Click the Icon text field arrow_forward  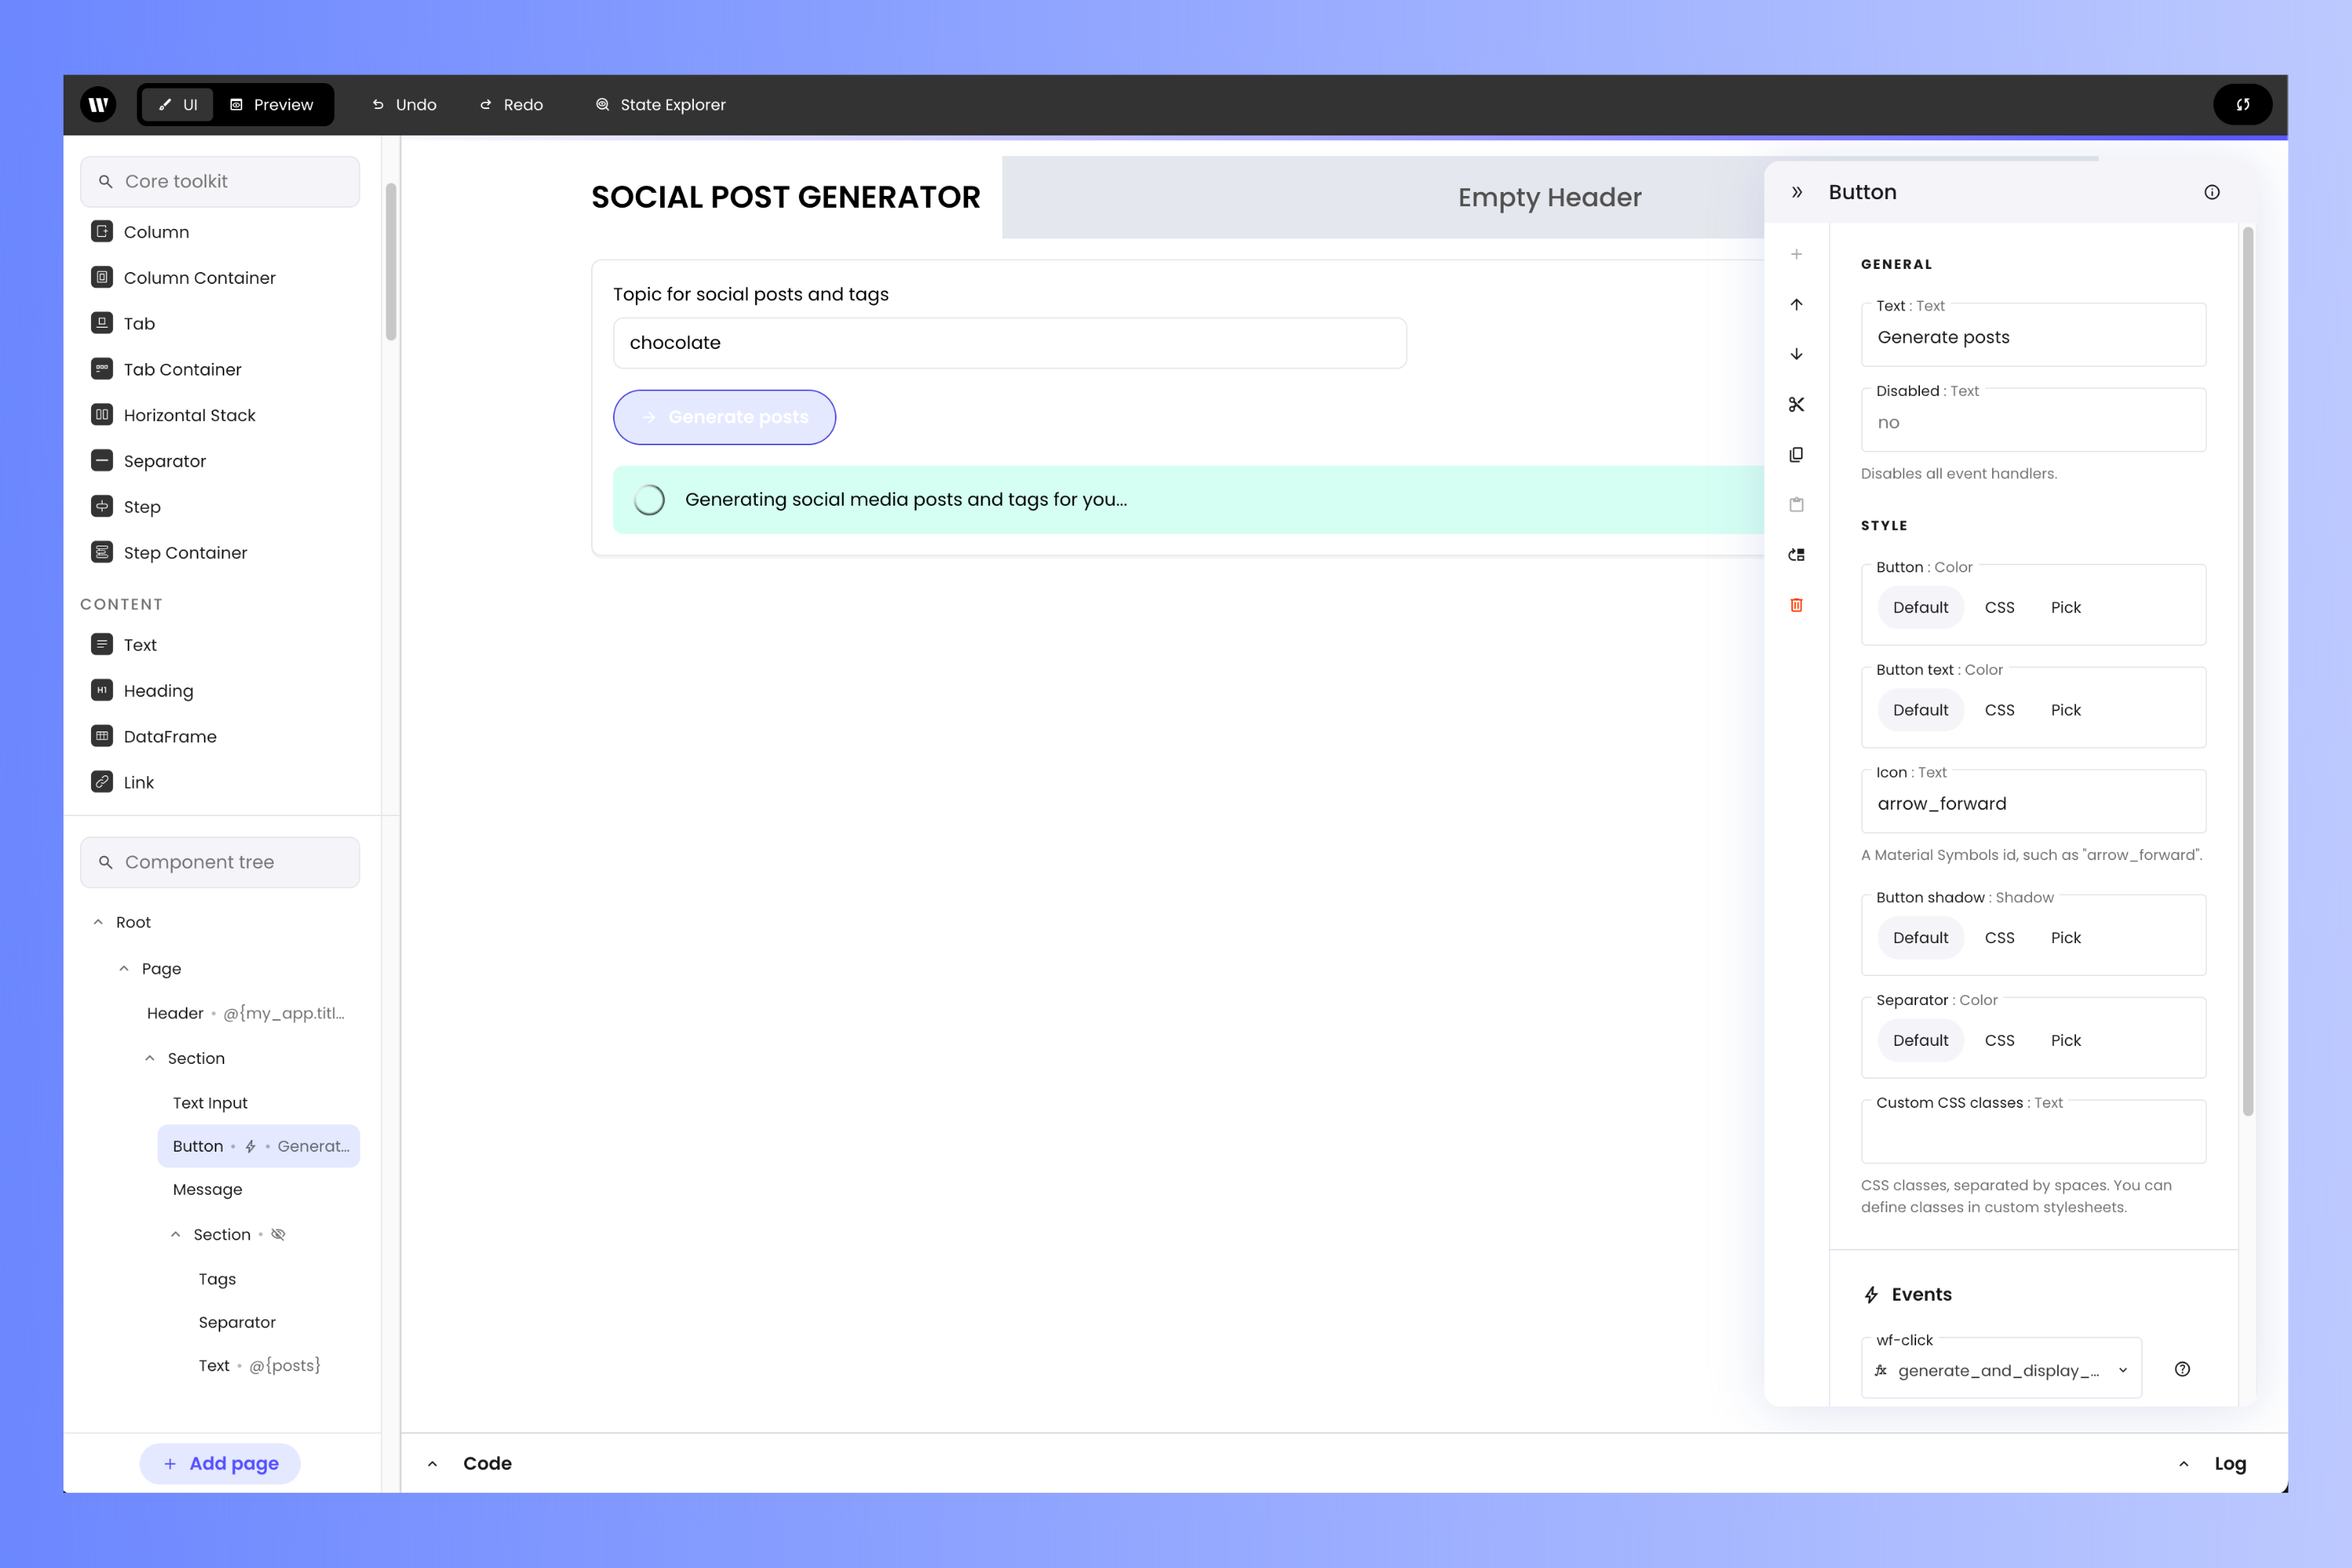pos(2033,803)
